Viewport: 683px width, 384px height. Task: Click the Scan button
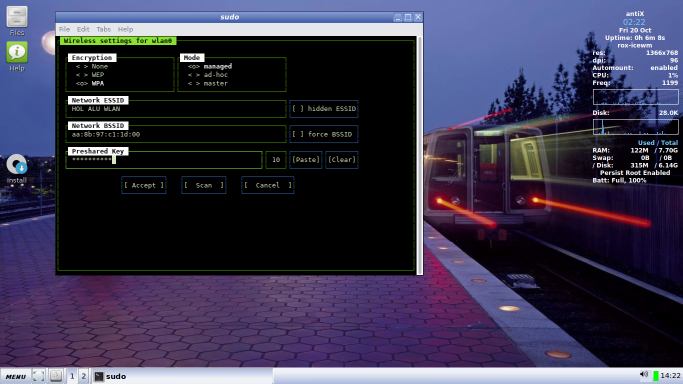click(x=203, y=185)
